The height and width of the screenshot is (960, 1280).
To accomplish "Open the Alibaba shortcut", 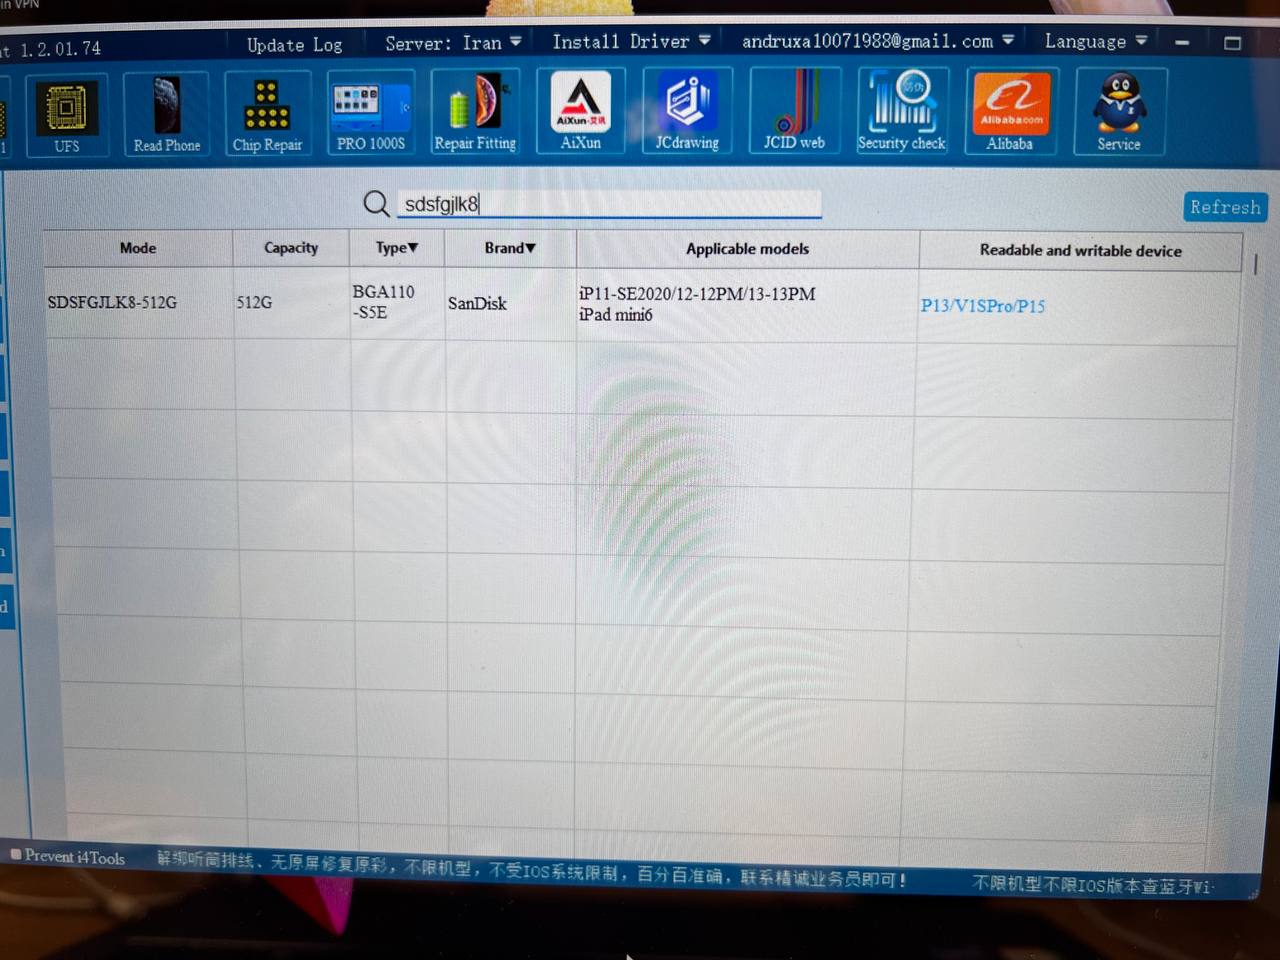I will [1011, 111].
